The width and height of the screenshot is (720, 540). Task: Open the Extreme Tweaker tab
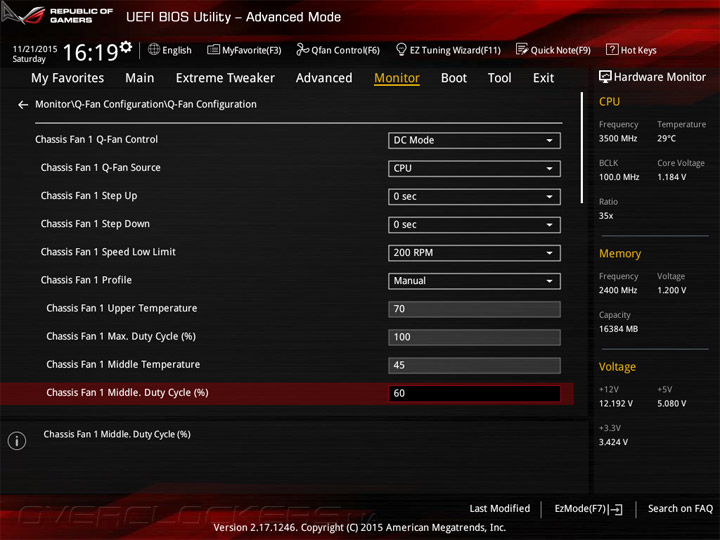click(225, 78)
